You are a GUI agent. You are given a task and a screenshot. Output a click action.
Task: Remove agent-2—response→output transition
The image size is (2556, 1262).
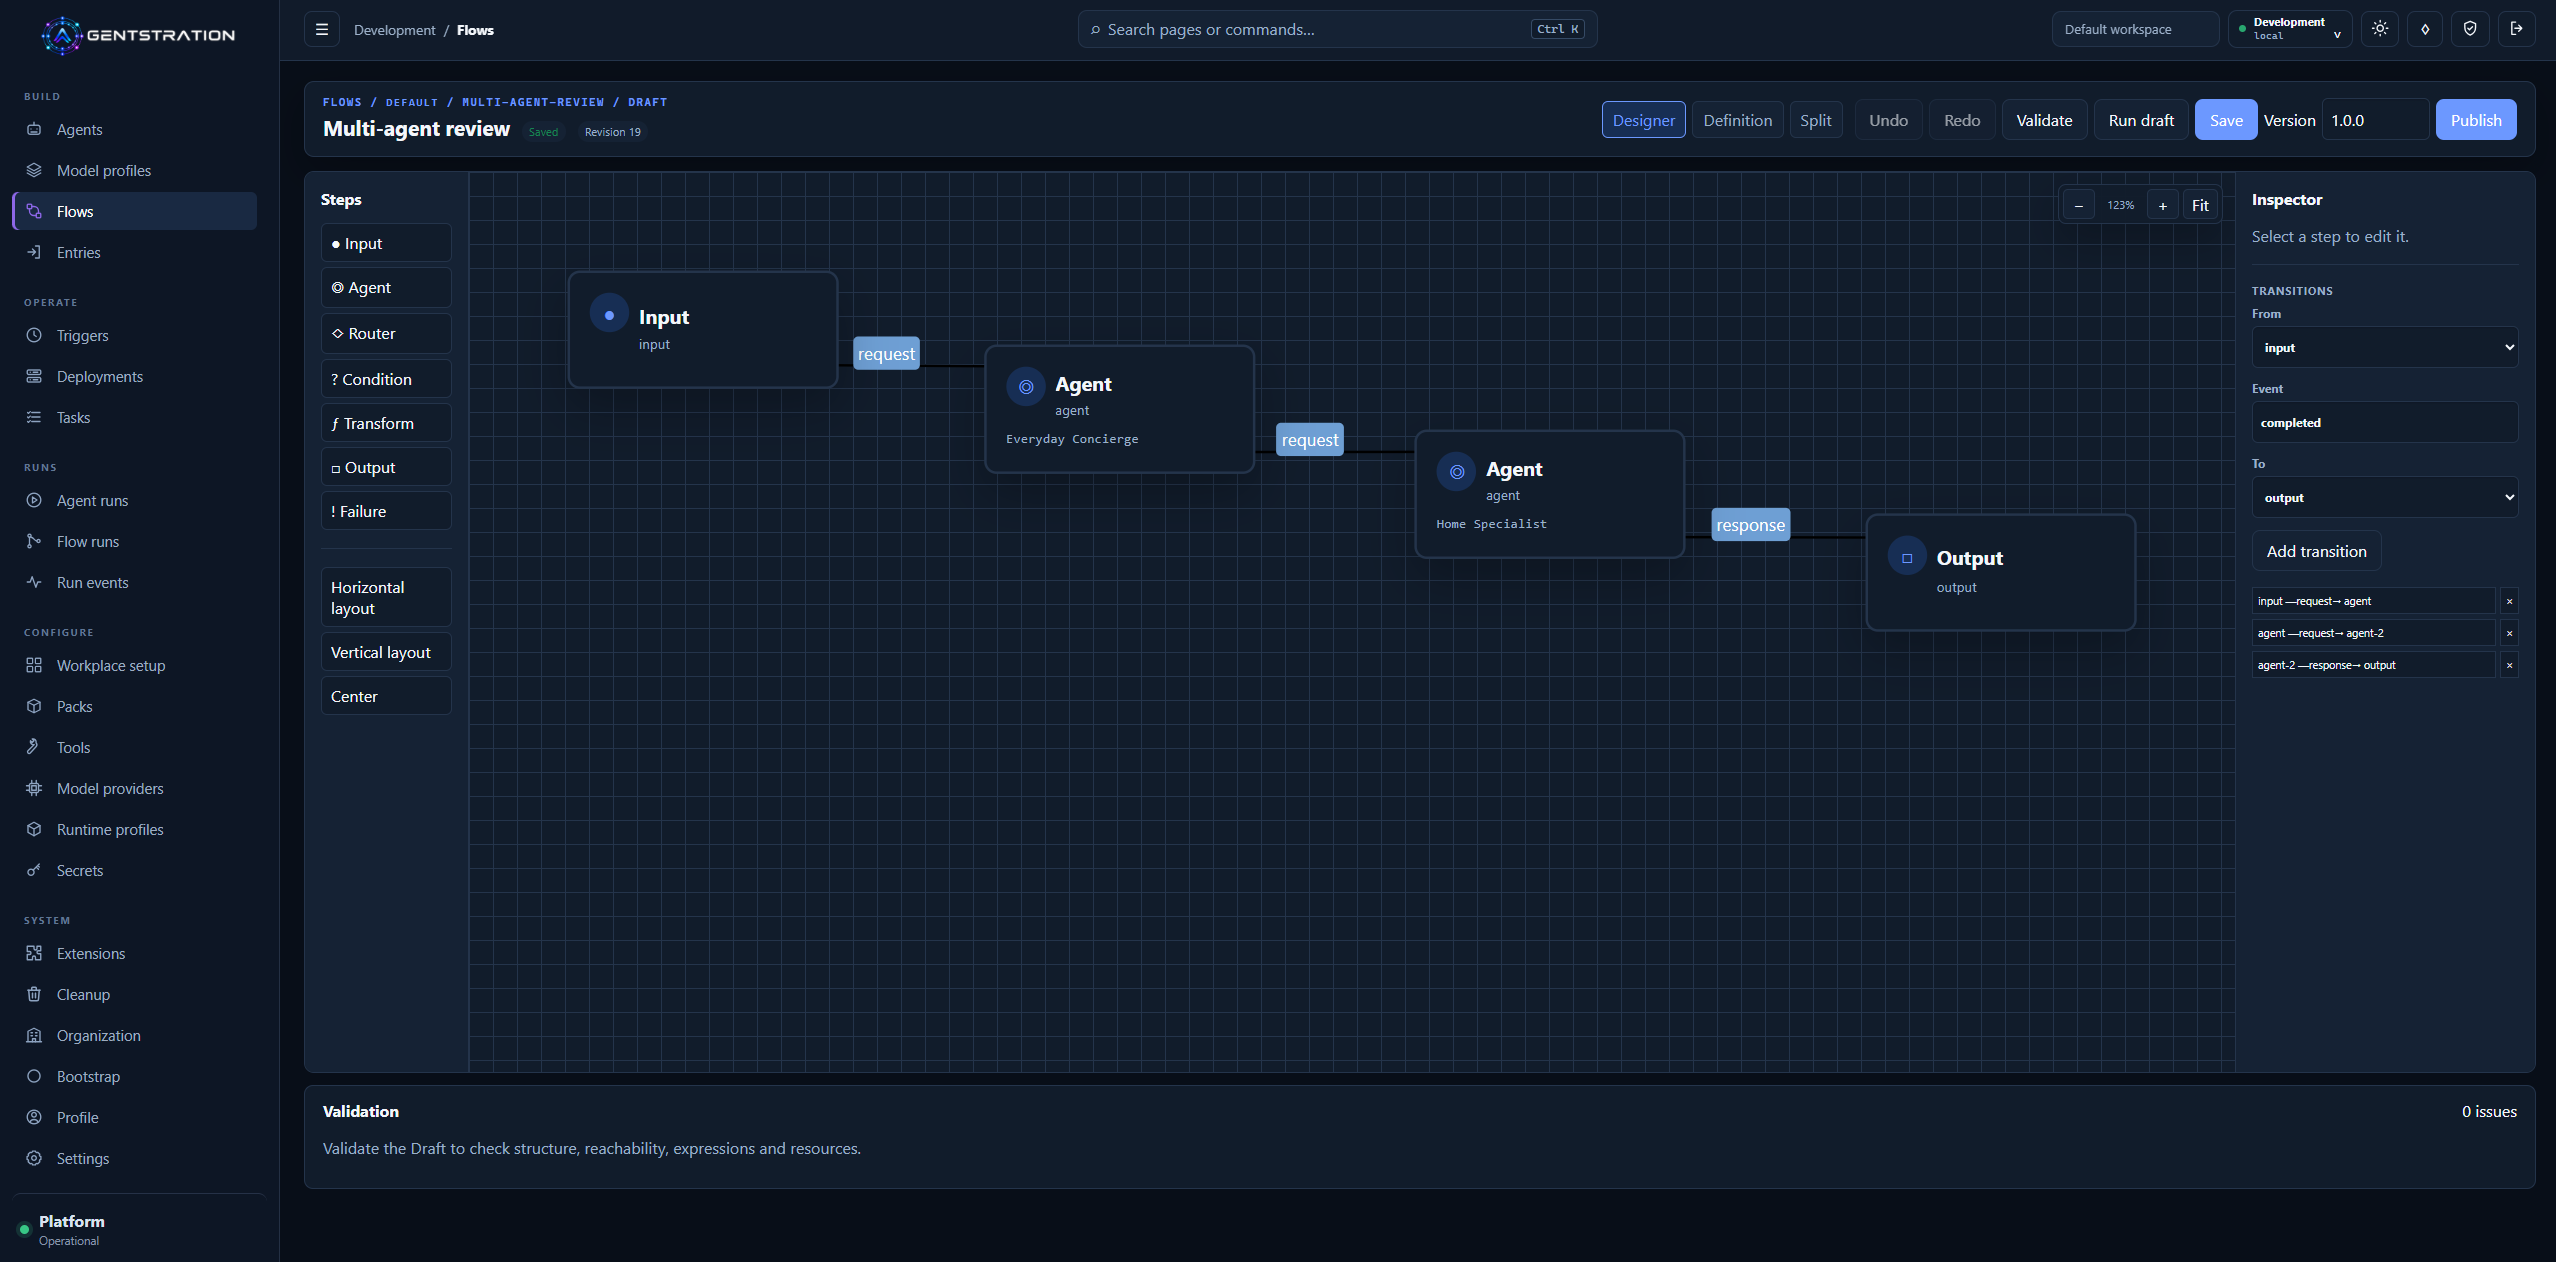point(2509,665)
